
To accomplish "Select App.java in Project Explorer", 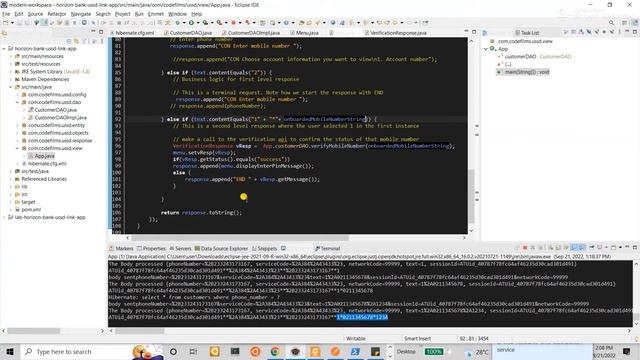I will 44,156.
